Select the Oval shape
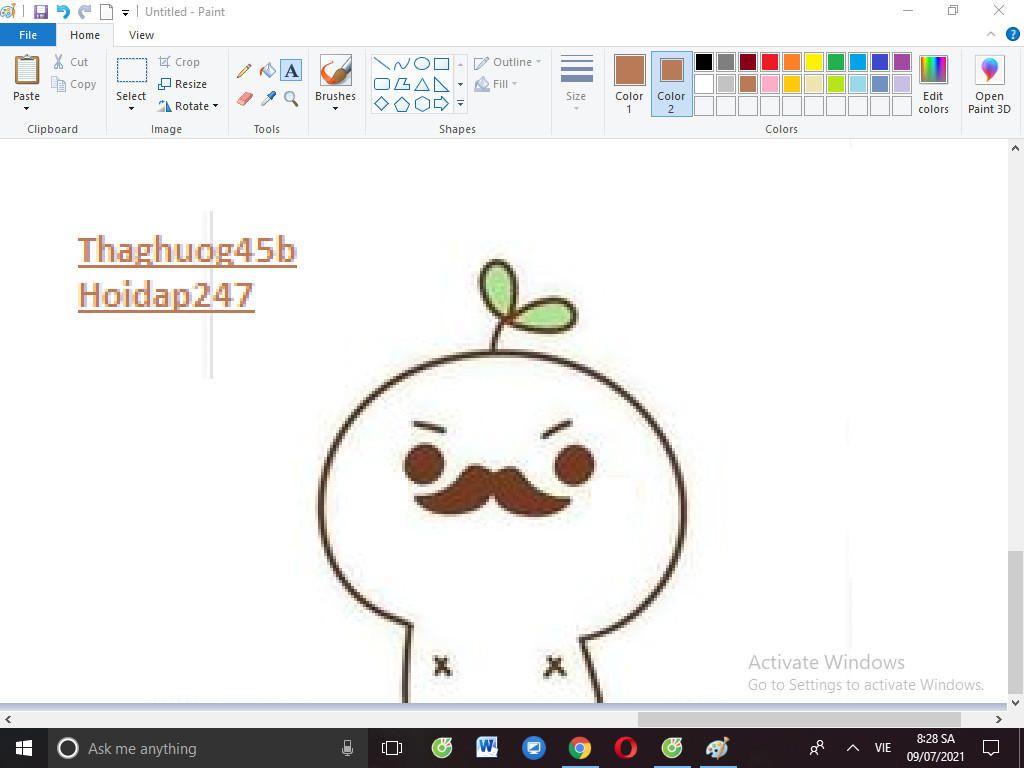The image size is (1024, 768). pyautogui.click(x=422, y=64)
